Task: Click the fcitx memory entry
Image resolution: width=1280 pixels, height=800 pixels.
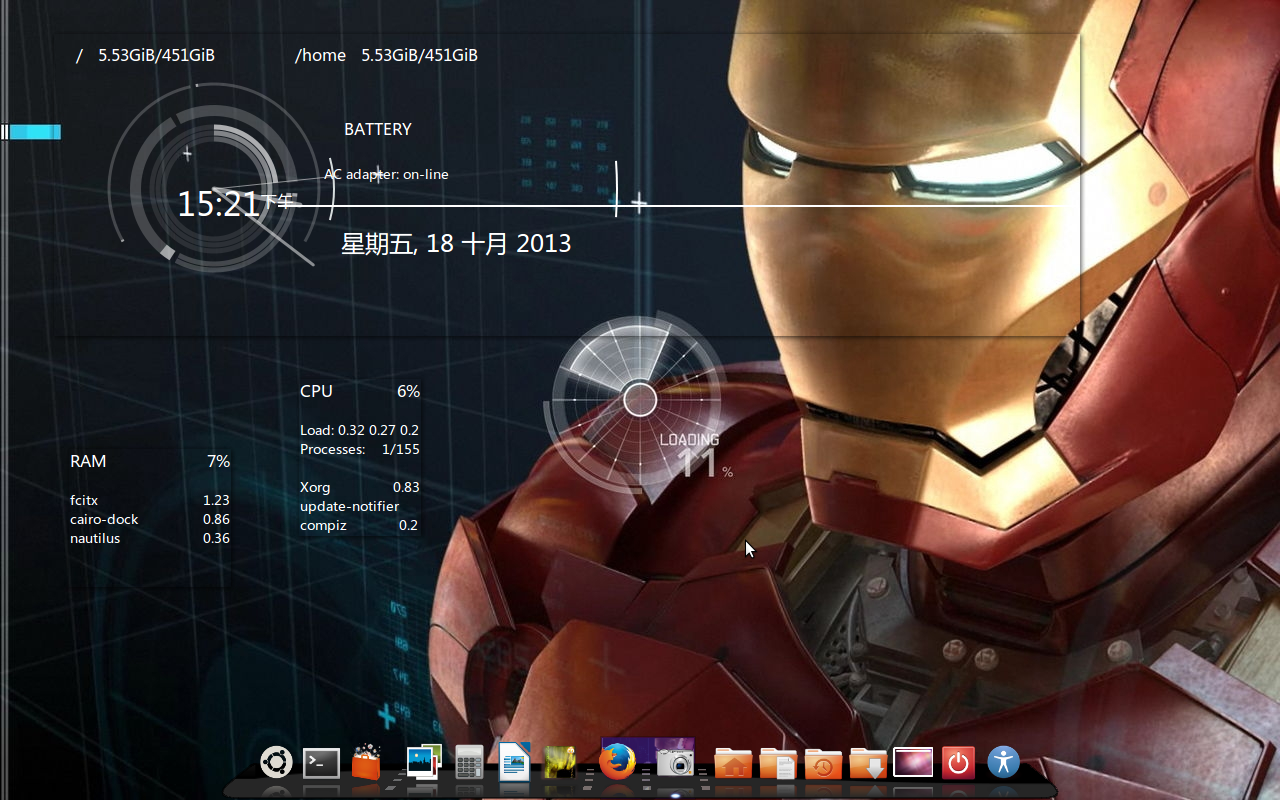Action: point(150,500)
